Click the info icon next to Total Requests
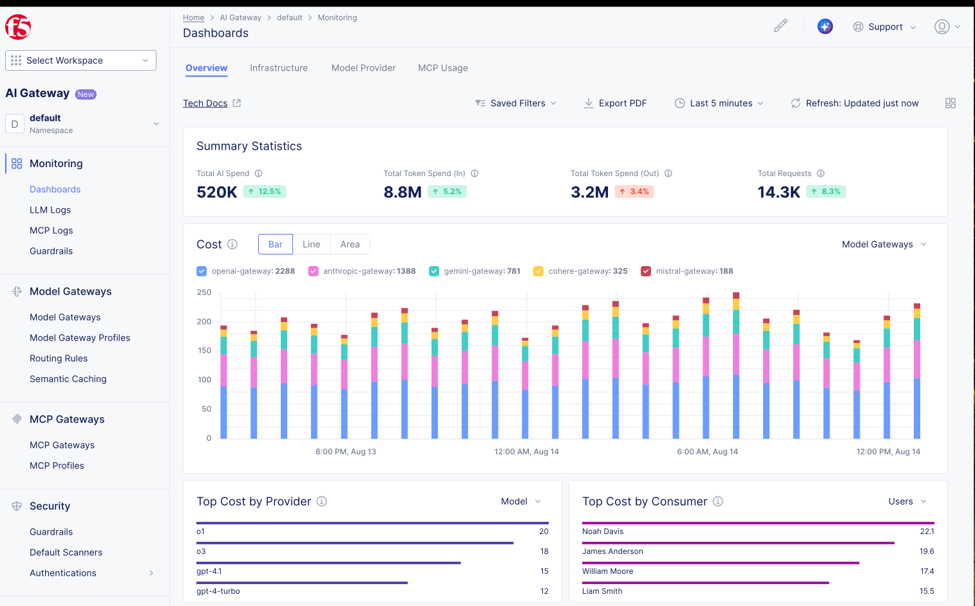The width and height of the screenshot is (975, 606). coord(821,173)
